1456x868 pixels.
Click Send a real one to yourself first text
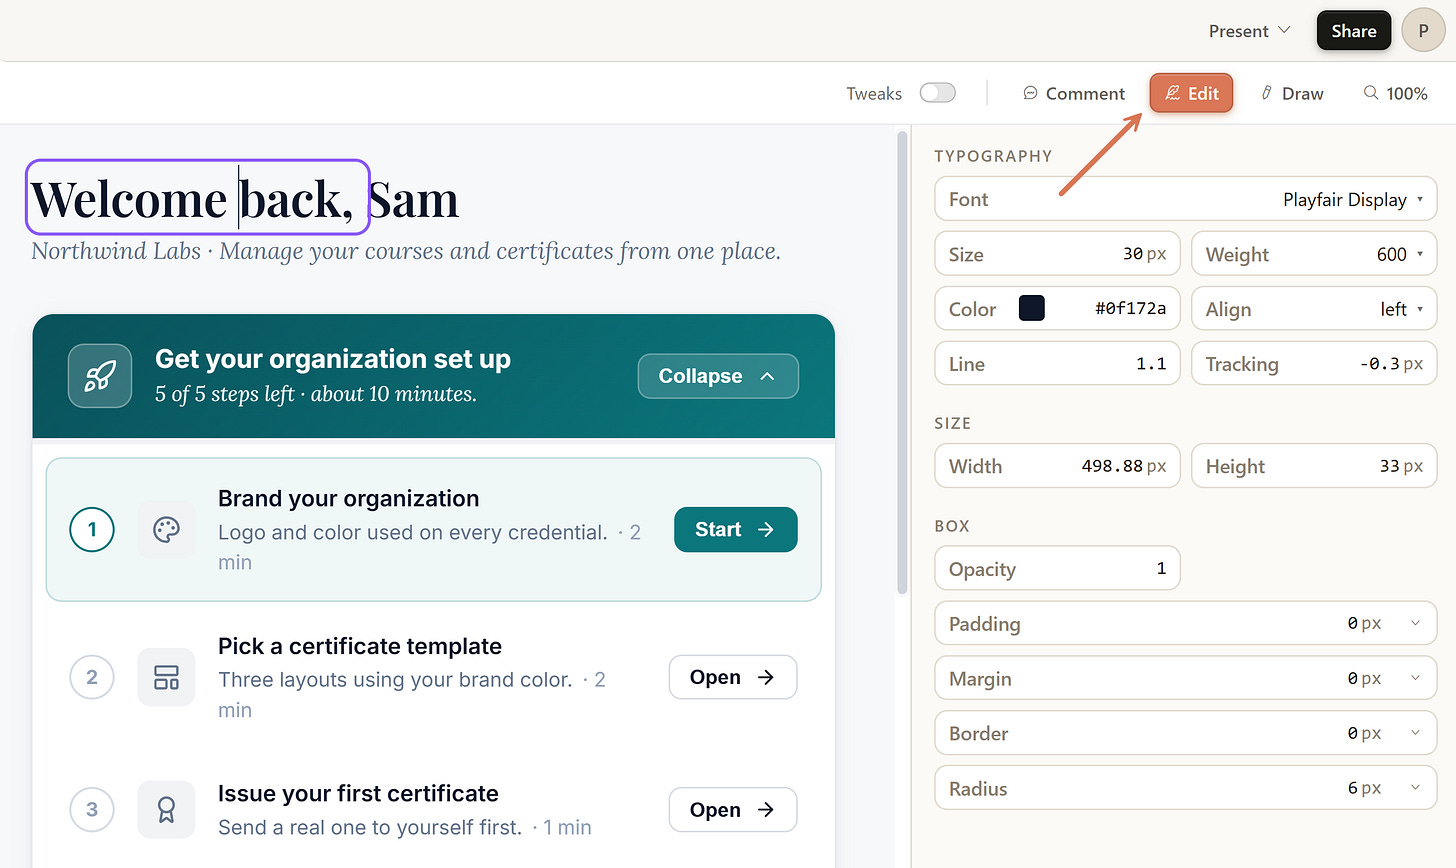(370, 827)
